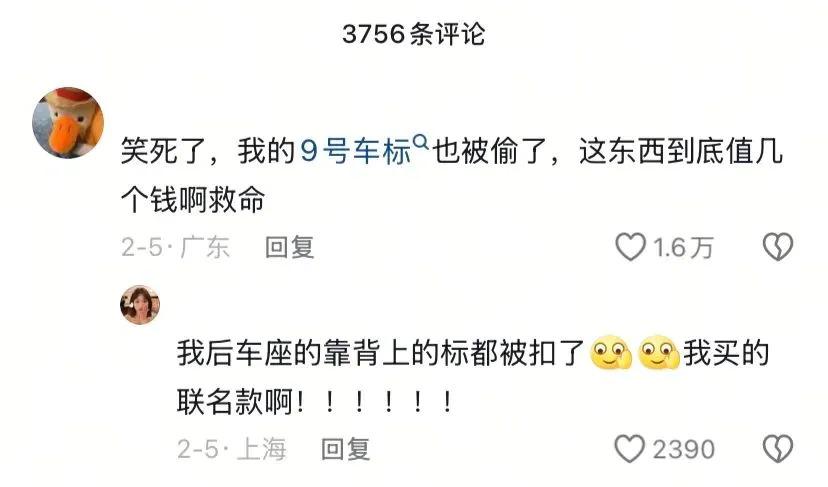Select the 联名款啊 second line of reply
Screen dimensions: 828x487
[x=315, y=403]
